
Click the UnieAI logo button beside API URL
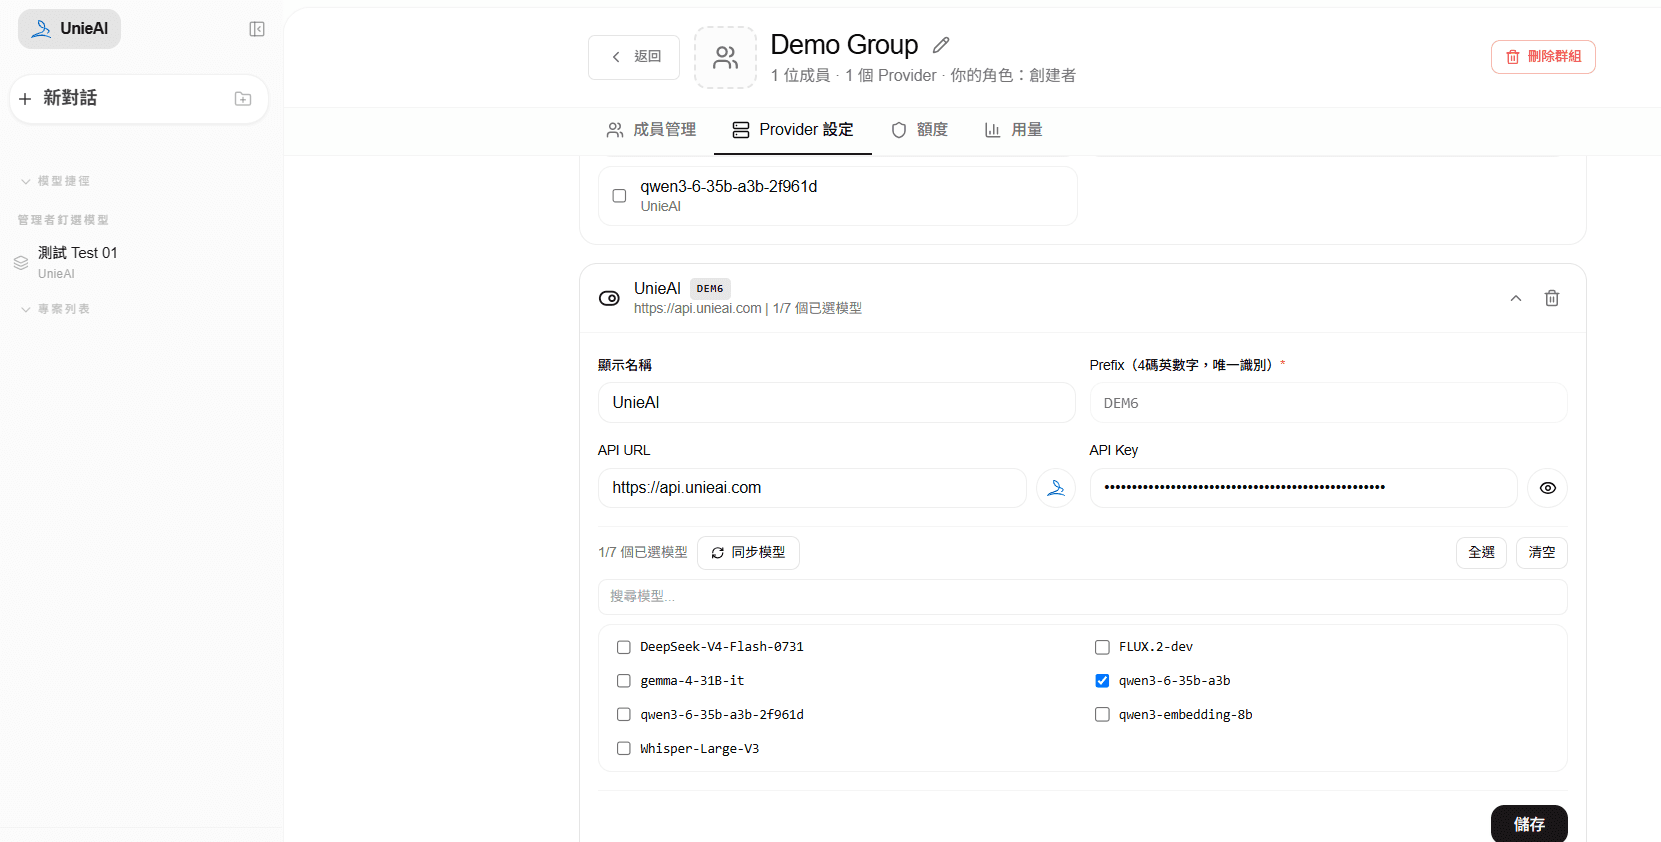coord(1056,488)
